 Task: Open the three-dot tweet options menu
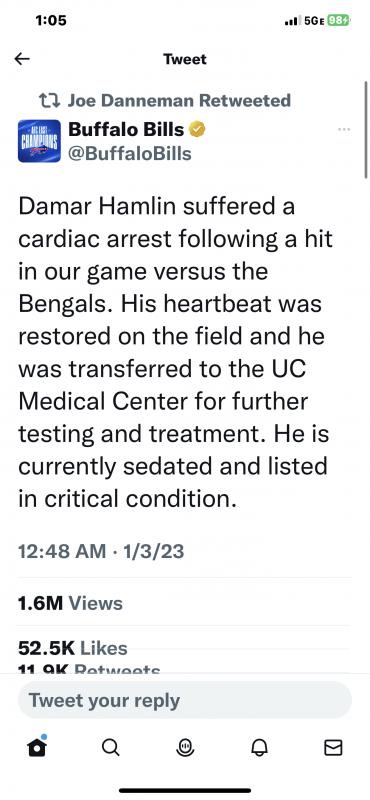pos(344,130)
